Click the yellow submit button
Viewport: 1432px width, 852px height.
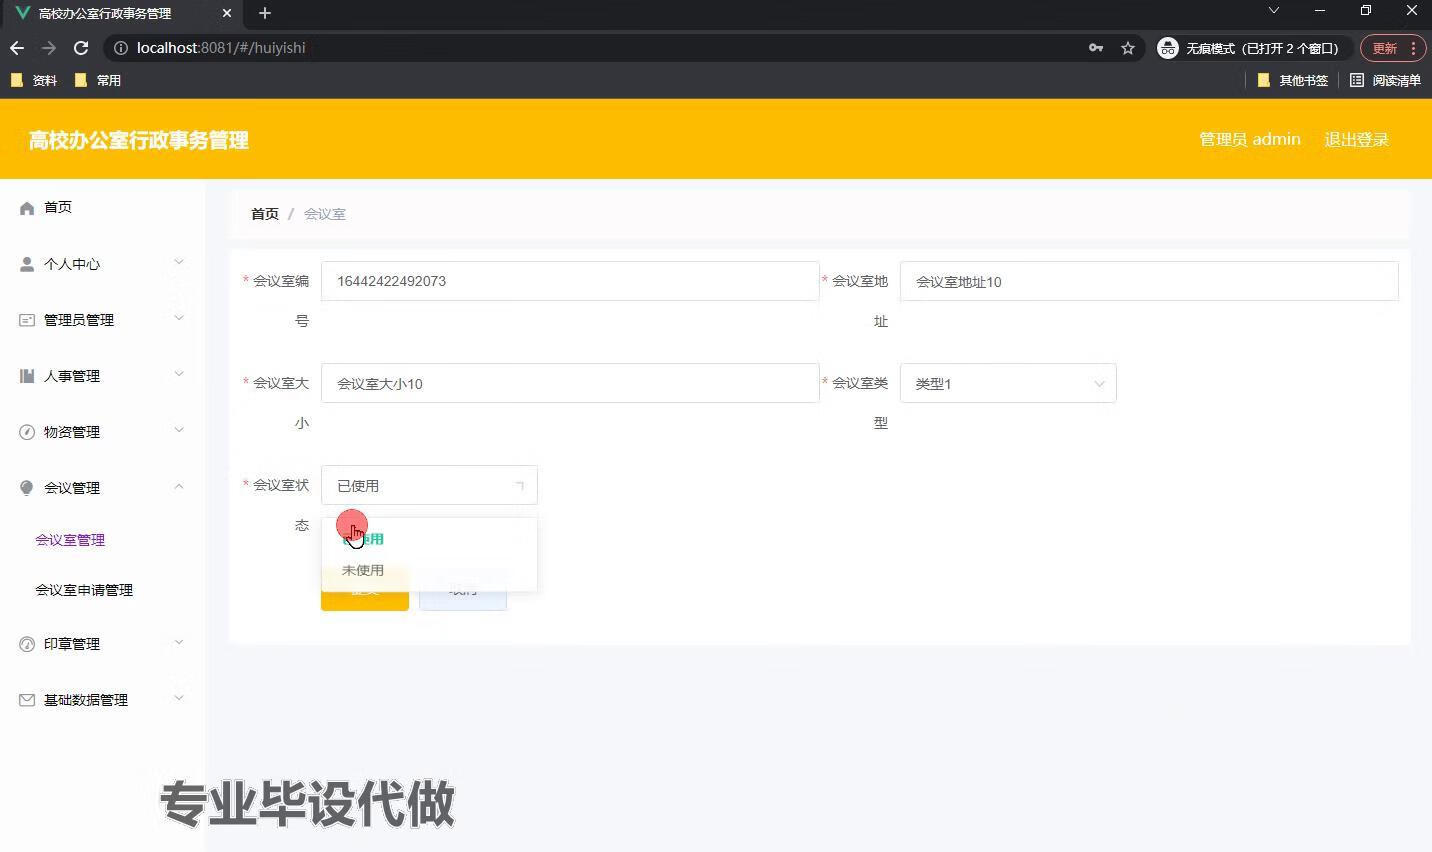pos(365,590)
